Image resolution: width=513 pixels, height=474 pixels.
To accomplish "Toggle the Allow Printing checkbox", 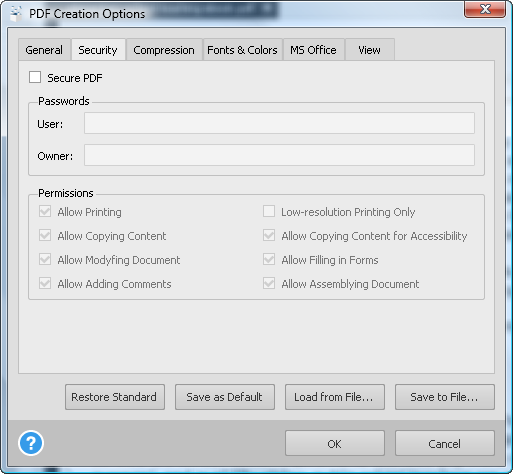I will click(45, 211).
